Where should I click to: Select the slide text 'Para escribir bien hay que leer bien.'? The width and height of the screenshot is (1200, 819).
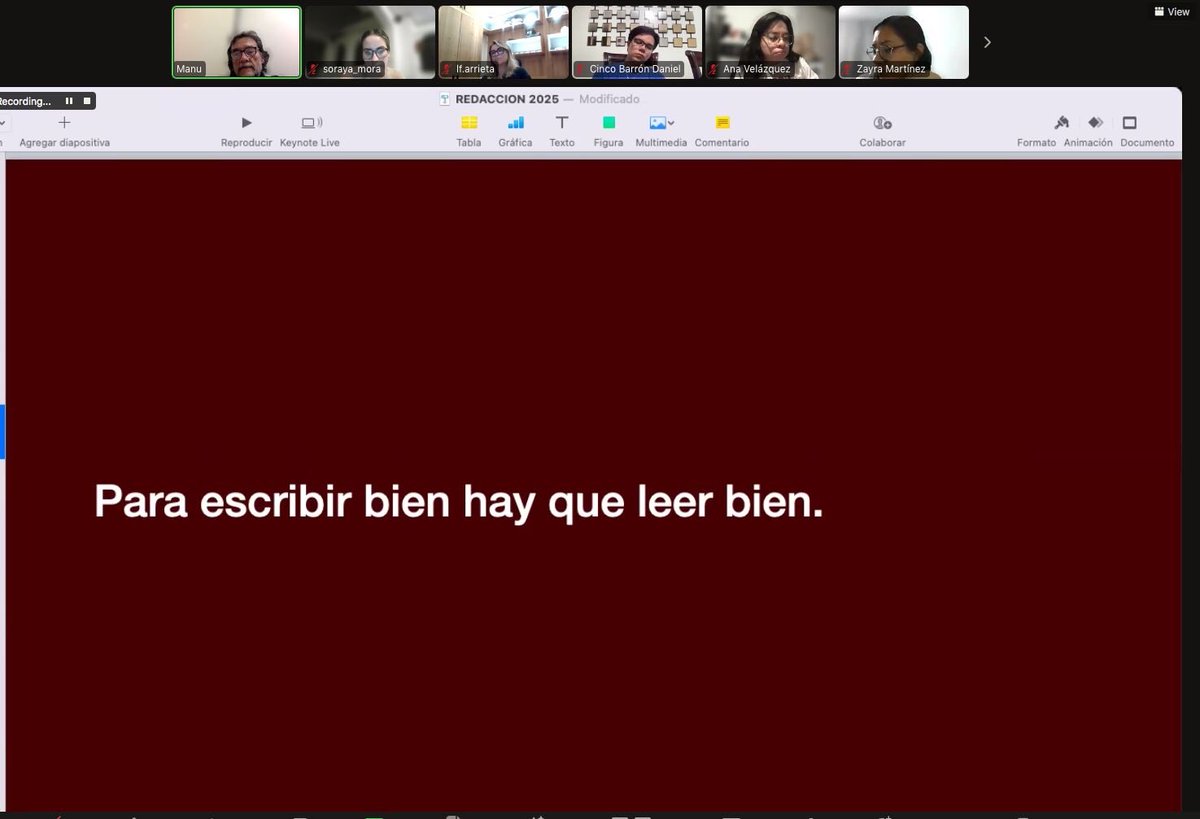point(459,501)
